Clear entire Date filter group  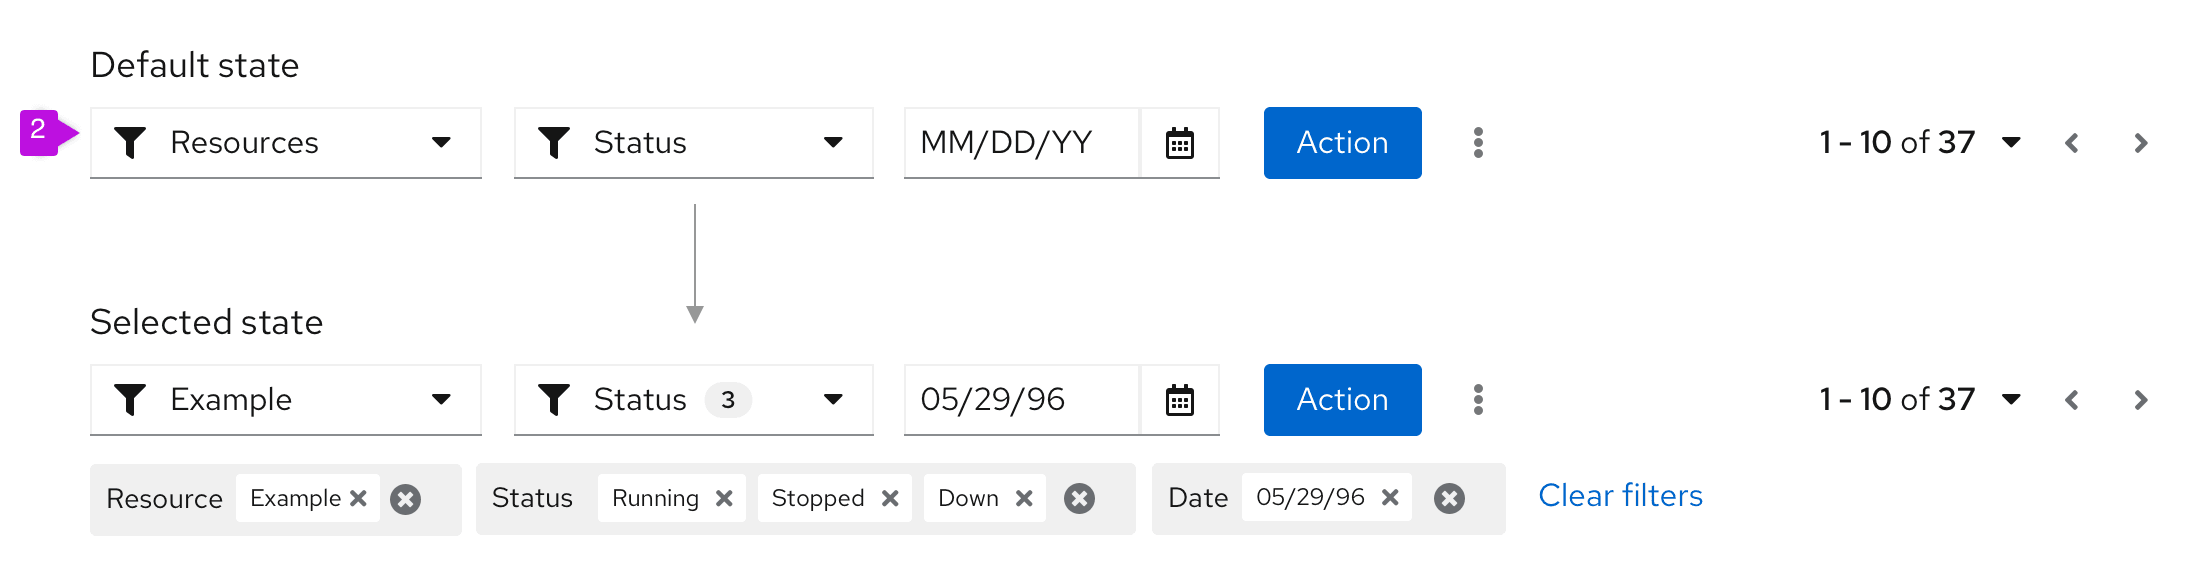coord(1449,498)
